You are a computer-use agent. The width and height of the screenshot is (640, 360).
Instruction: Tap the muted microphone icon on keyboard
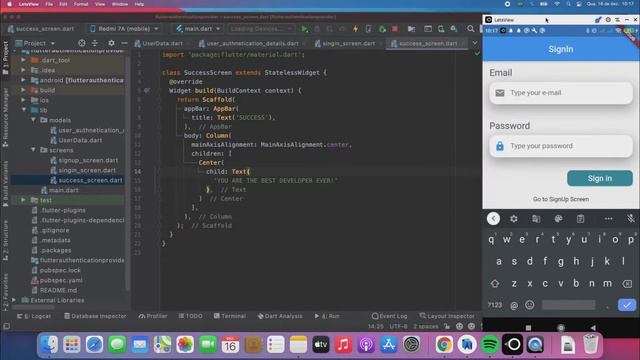(631, 219)
